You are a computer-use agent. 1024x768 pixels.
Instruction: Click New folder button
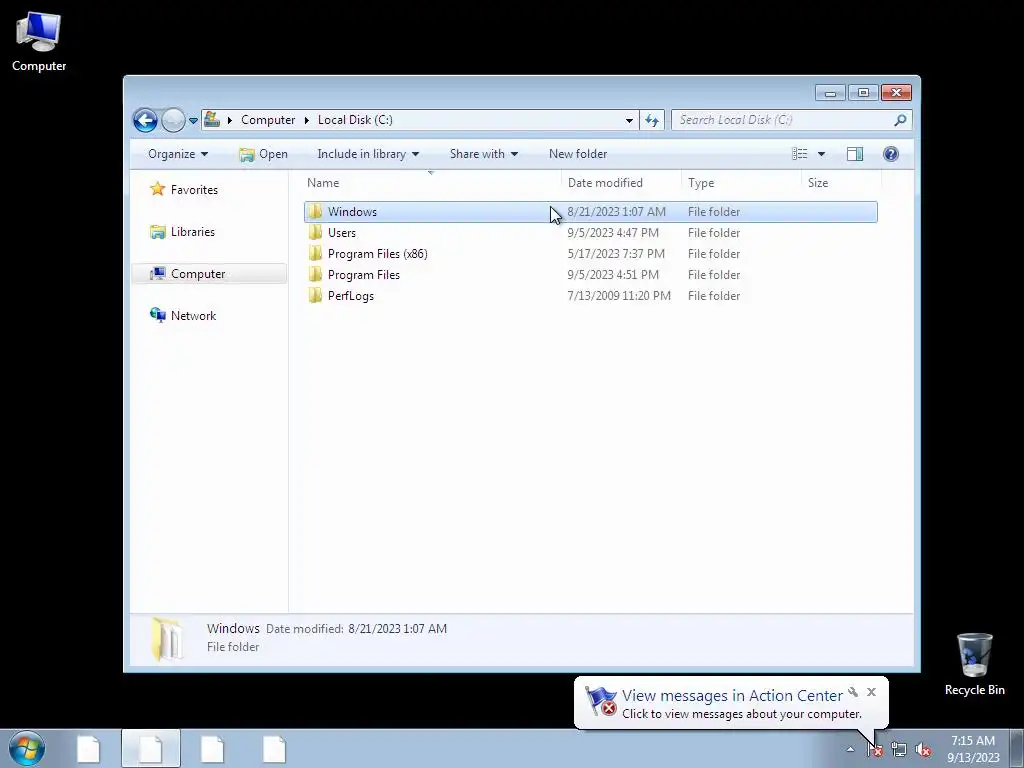click(x=578, y=154)
